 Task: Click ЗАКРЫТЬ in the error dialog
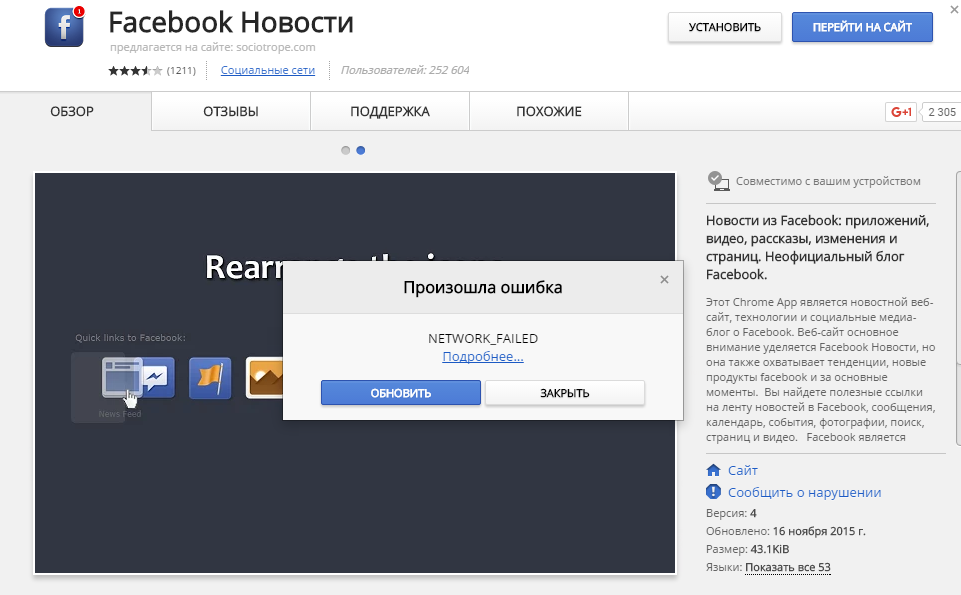(564, 393)
